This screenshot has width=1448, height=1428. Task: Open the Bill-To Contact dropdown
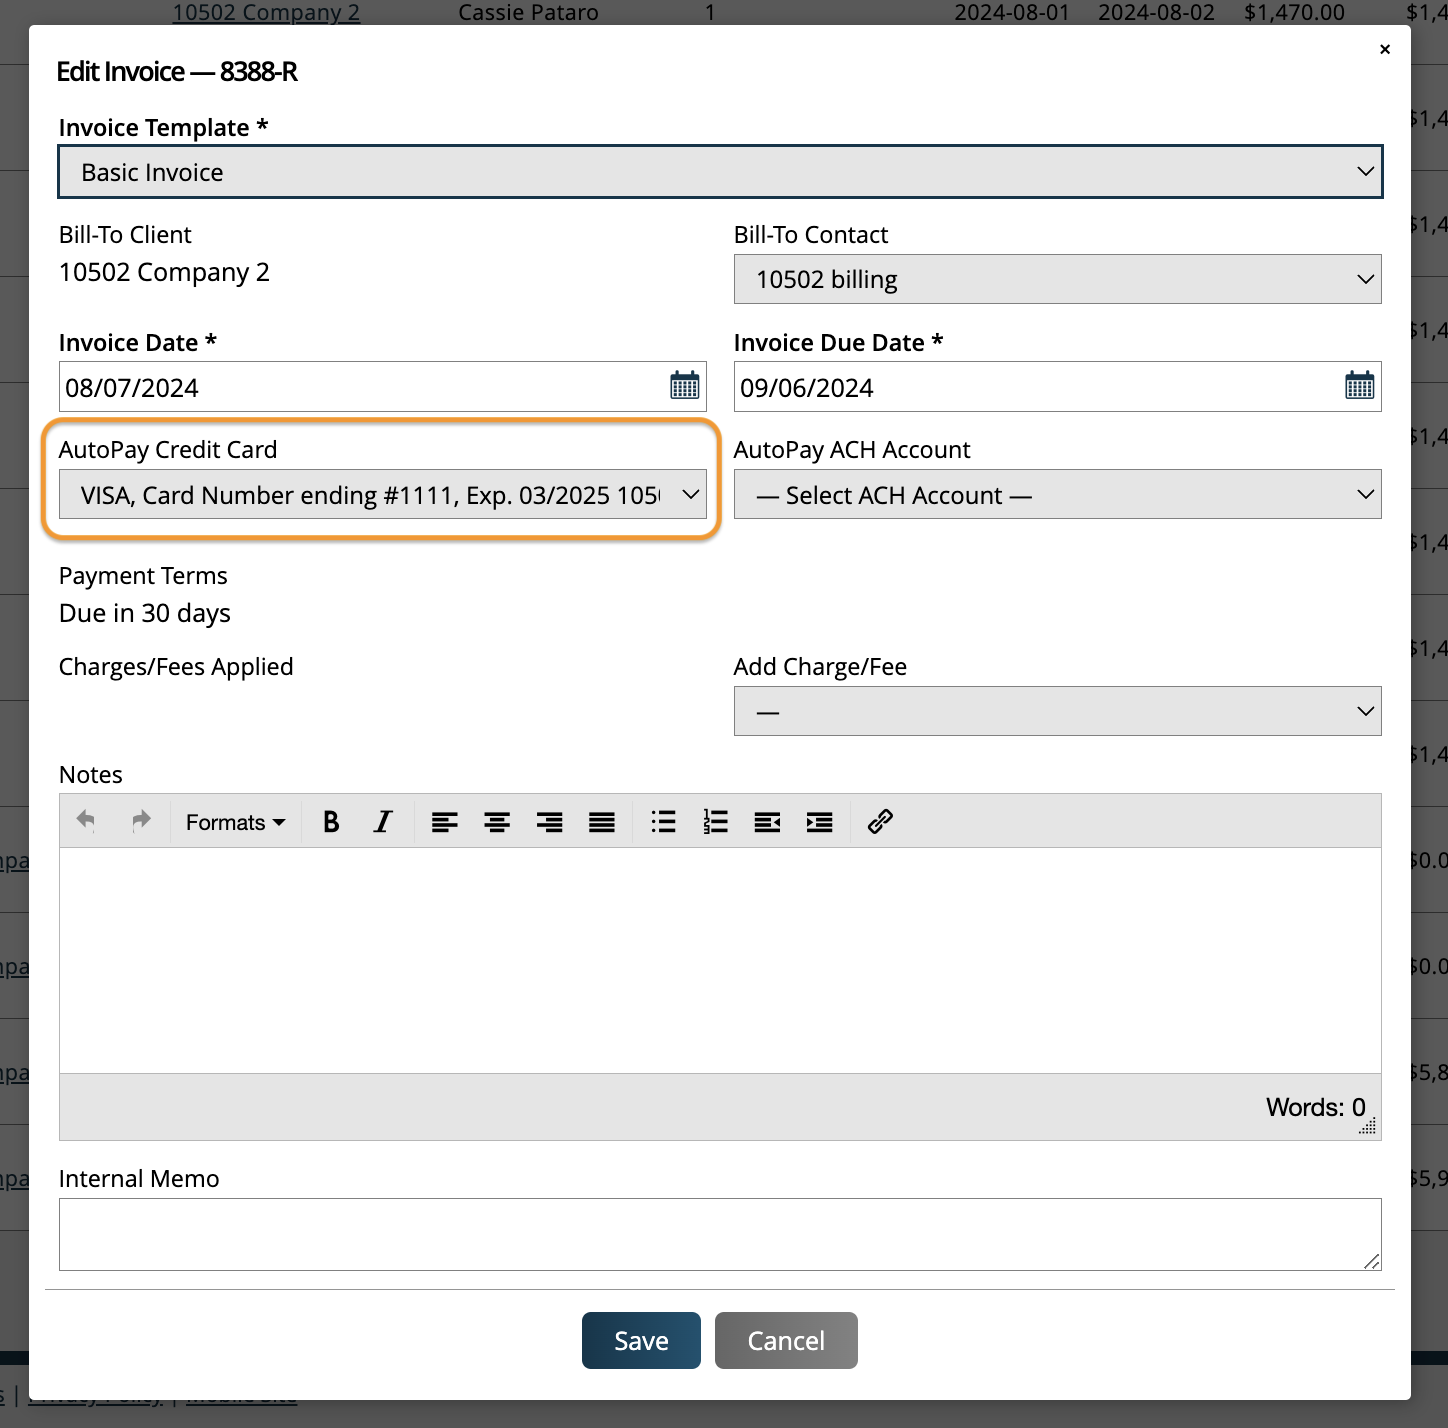[1057, 279]
